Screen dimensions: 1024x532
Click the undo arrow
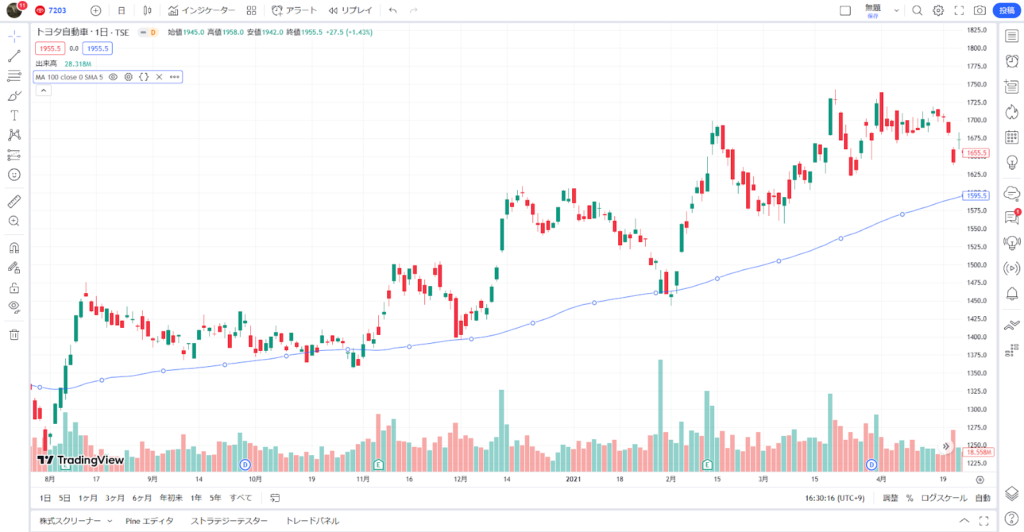pos(392,10)
